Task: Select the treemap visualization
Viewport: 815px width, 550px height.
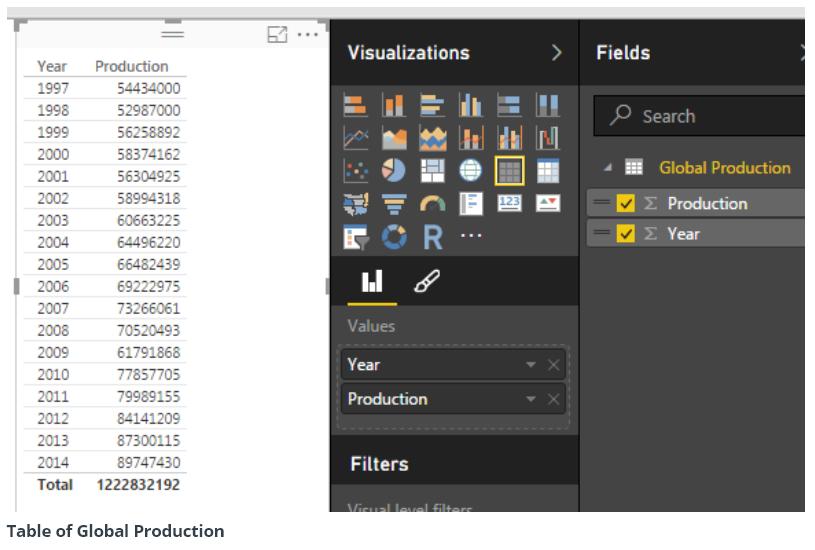Action: click(x=433, y=171)
